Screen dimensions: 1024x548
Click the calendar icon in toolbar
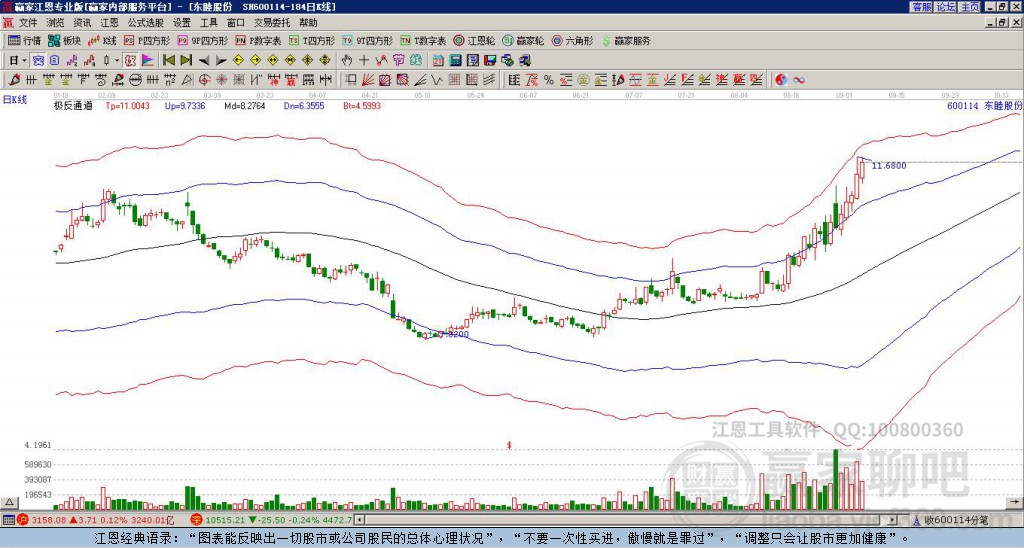click(x=438, y=61)
